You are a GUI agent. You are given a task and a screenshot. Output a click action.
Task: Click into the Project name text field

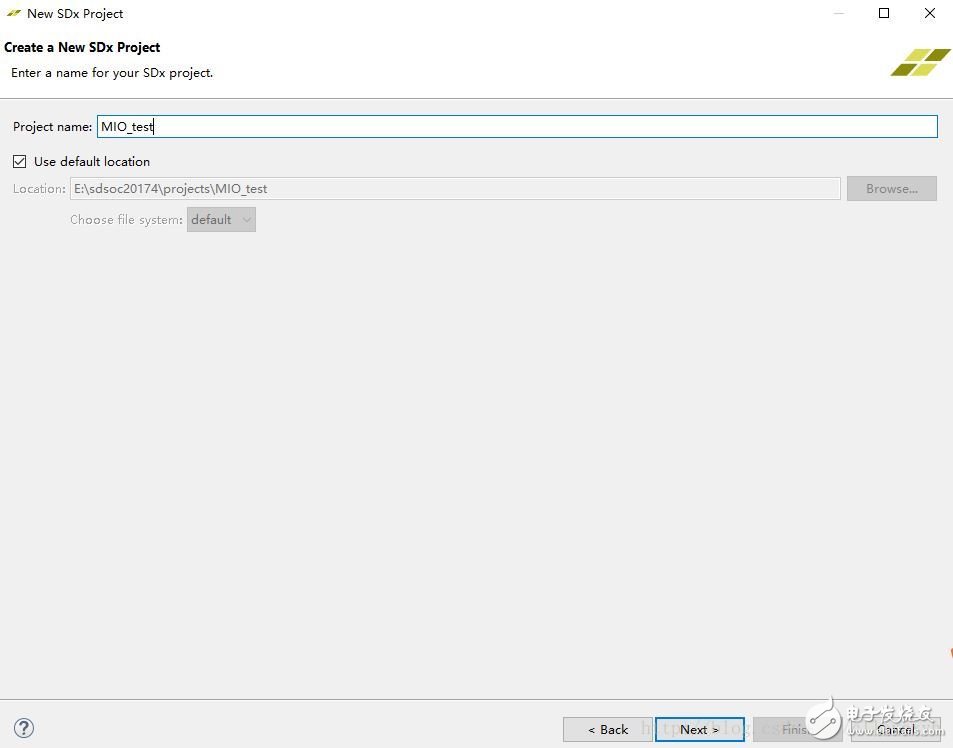[516, 127]
